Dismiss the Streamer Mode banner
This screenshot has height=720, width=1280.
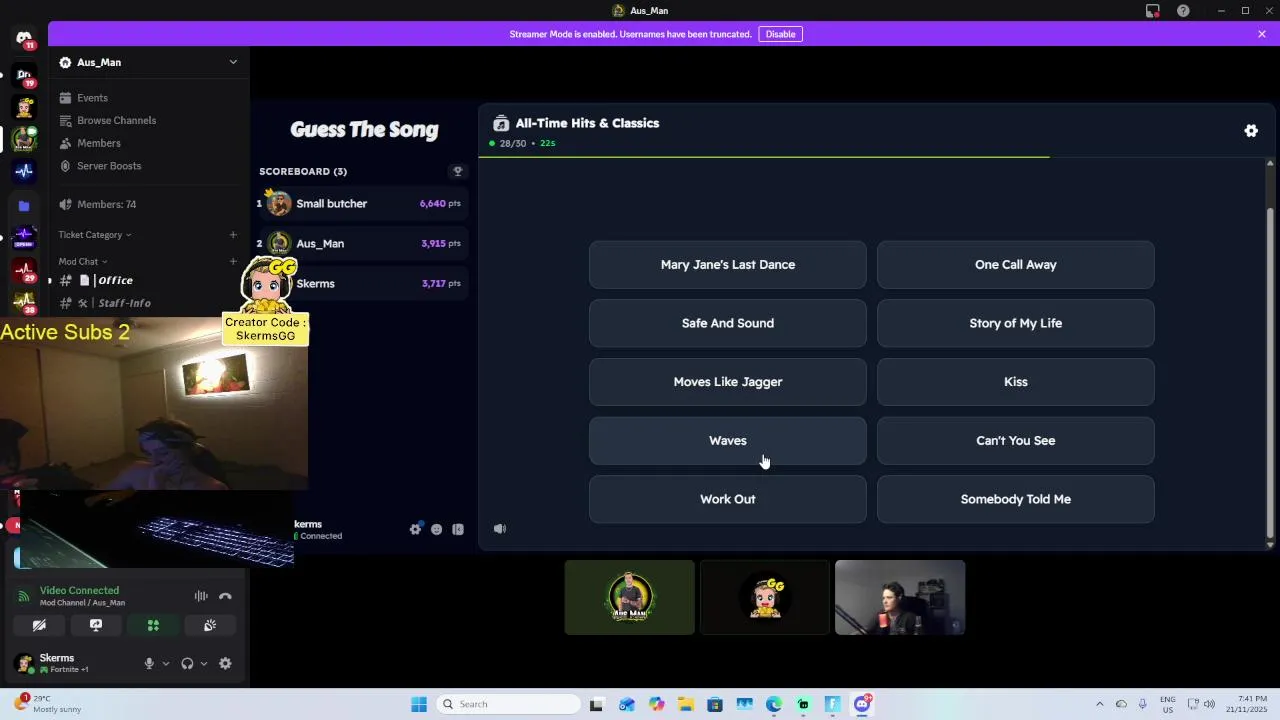1262,34
